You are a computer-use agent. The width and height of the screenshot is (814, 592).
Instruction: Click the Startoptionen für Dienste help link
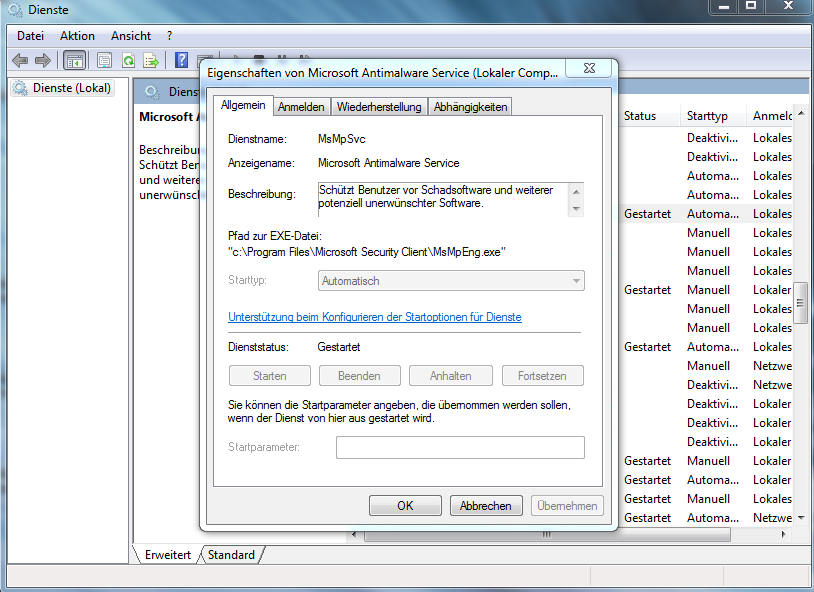[375, 317]
